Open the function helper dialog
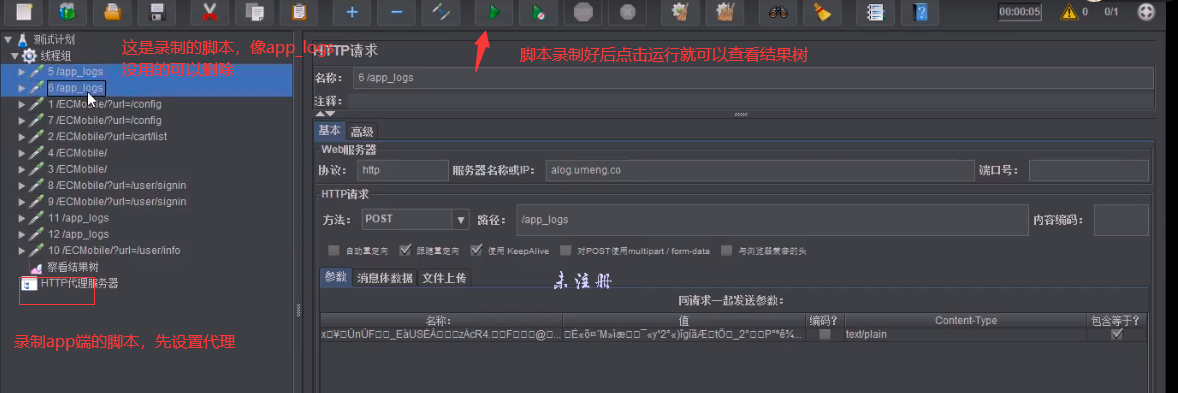The image size is (1178, 393). coord(874,11)
